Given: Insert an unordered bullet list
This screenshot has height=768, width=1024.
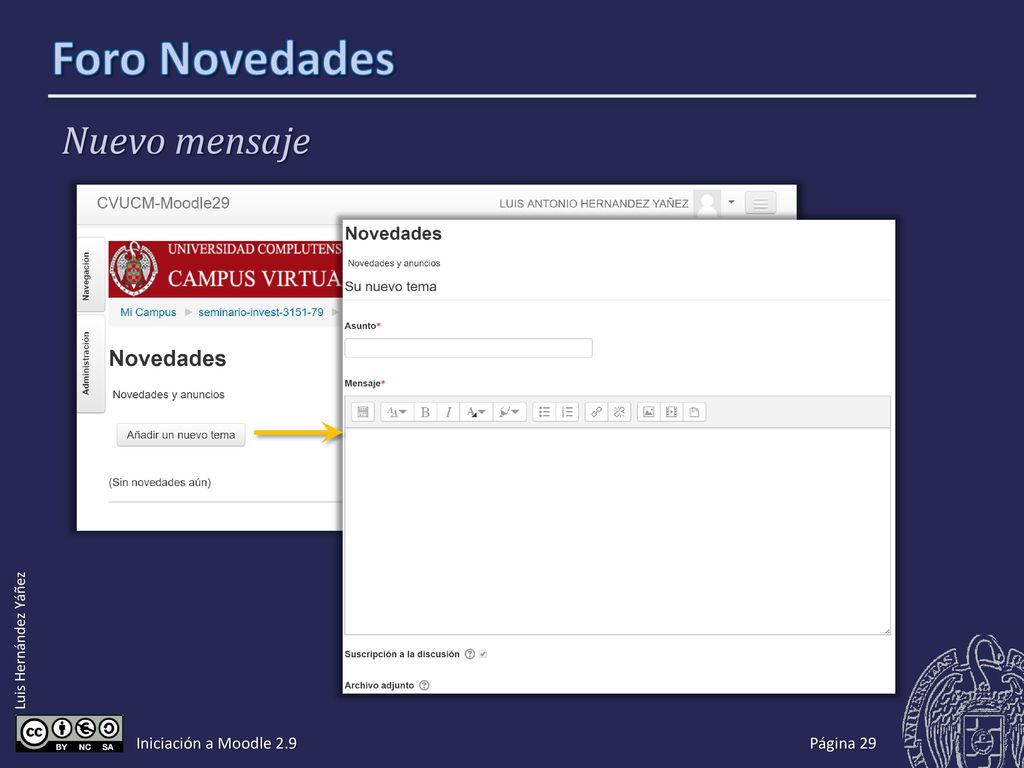Looking at the screenshot, I should 544,412.
